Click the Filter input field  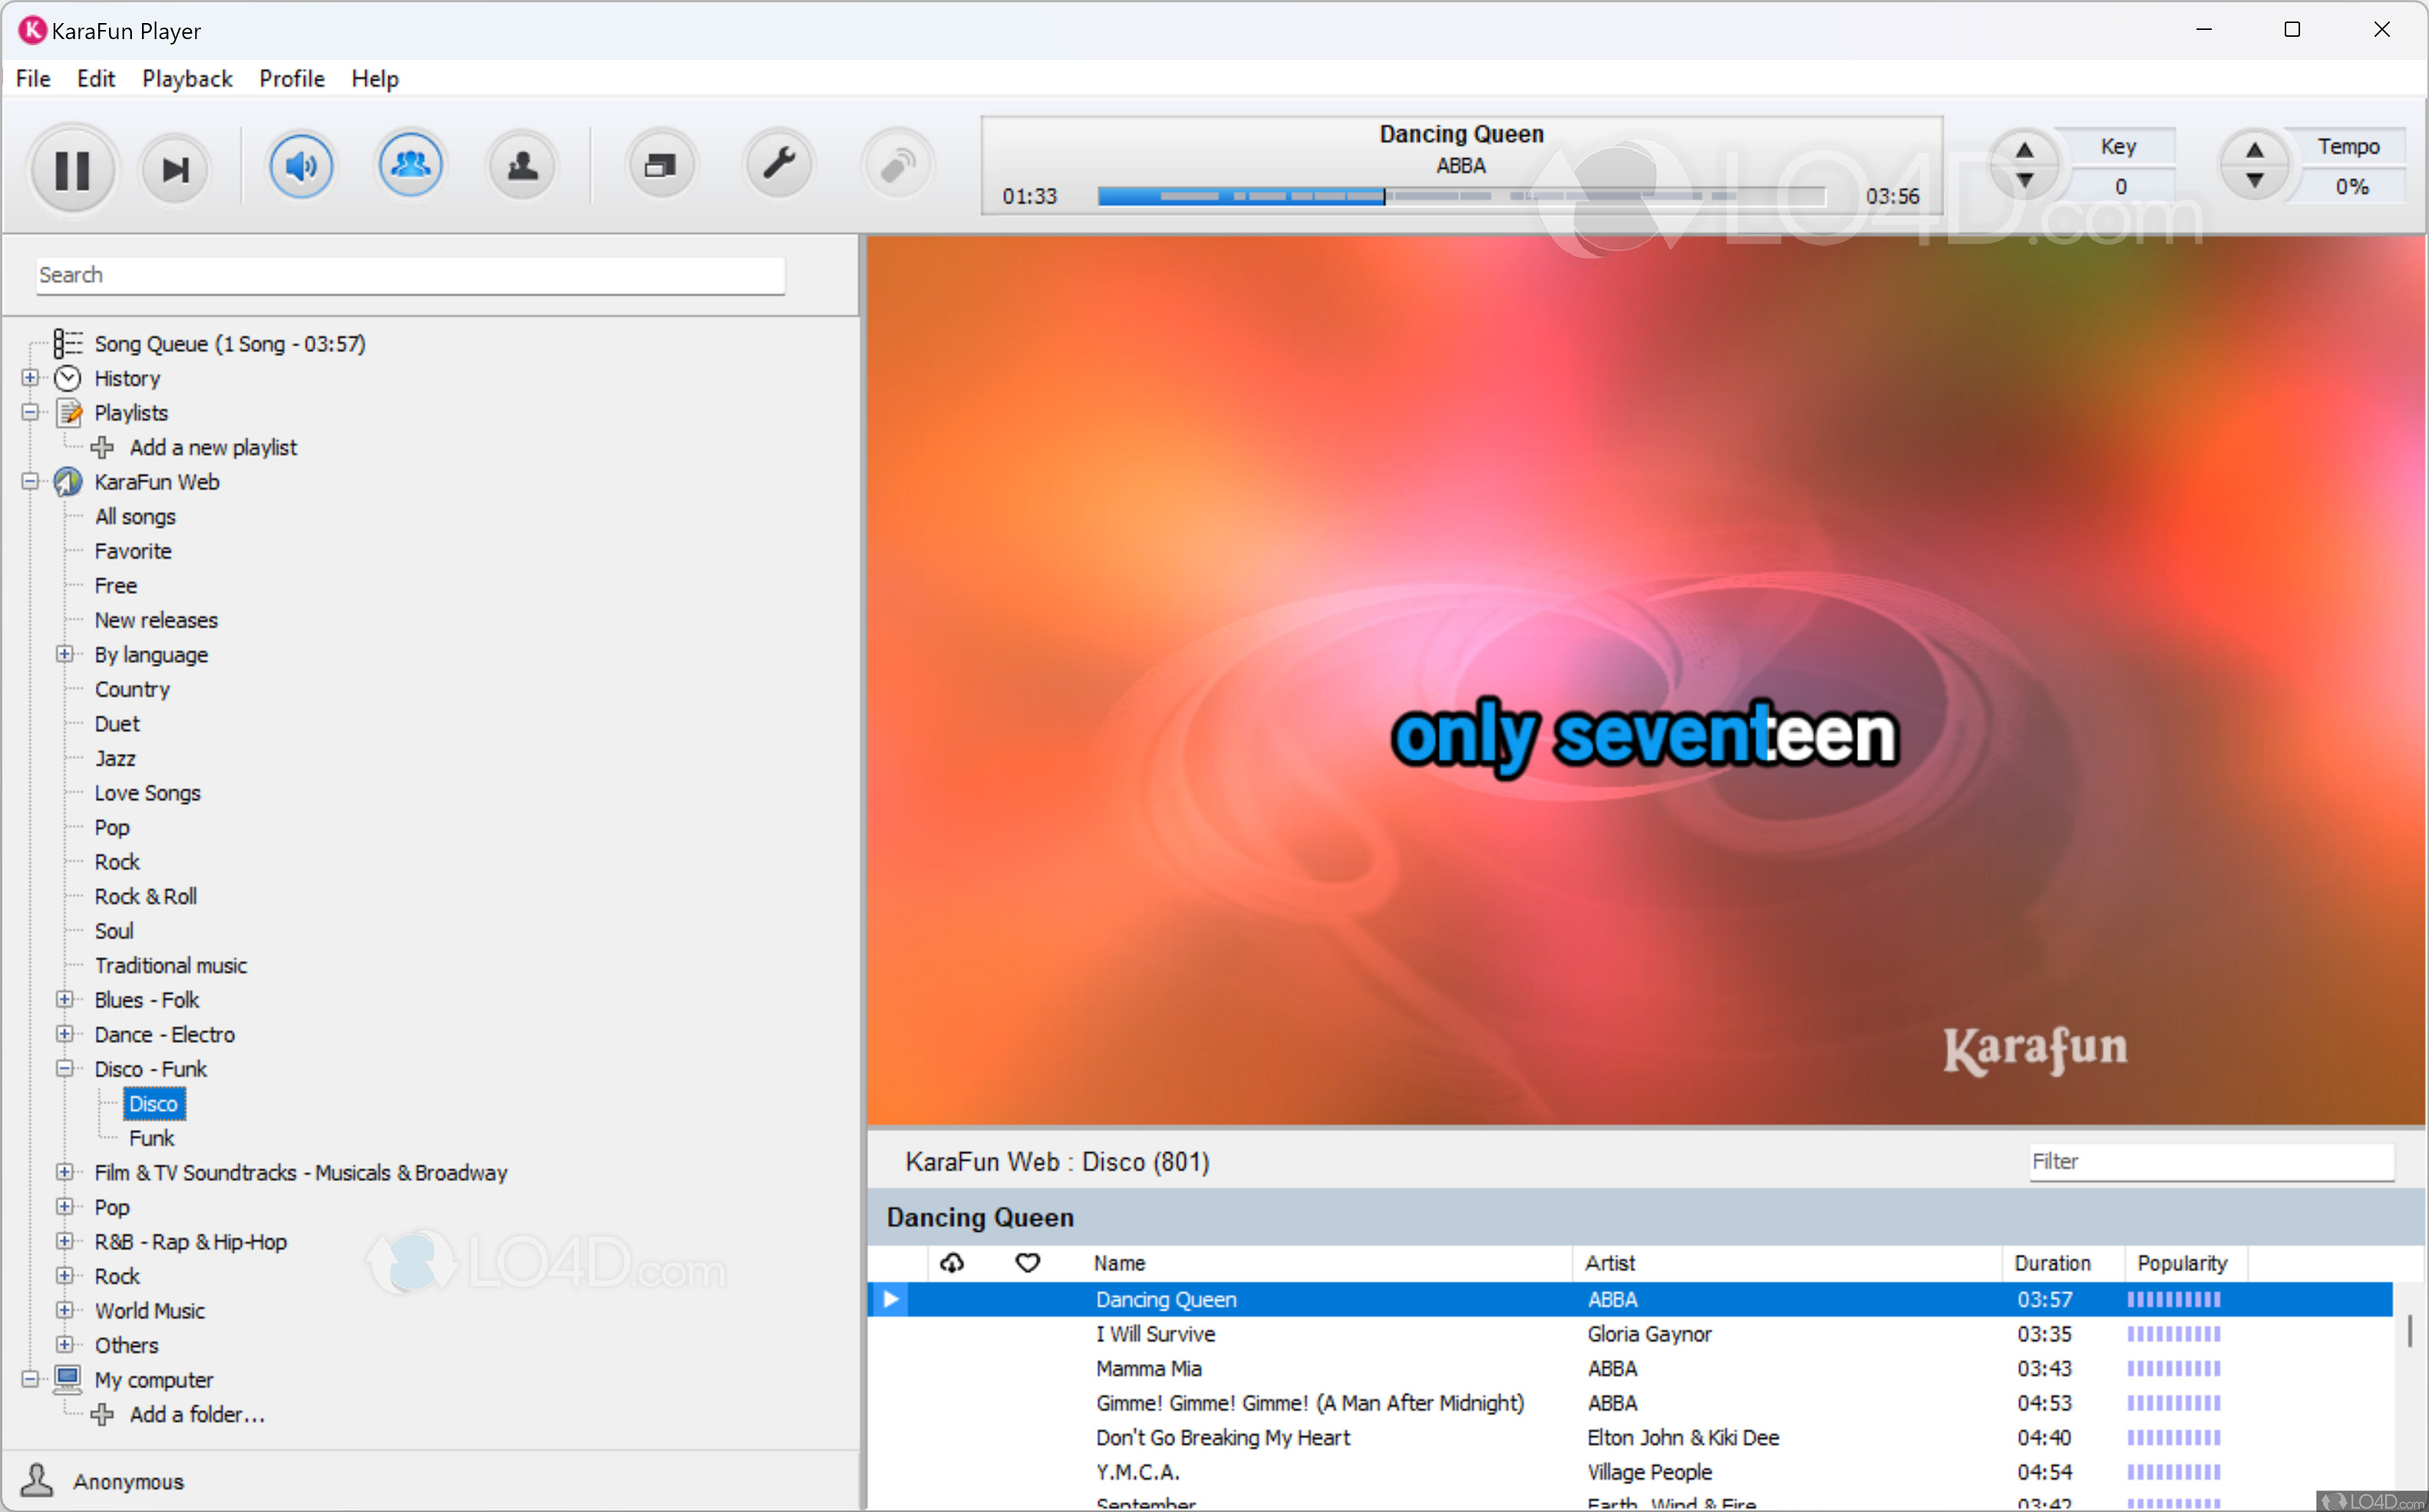(2211, 1161)
